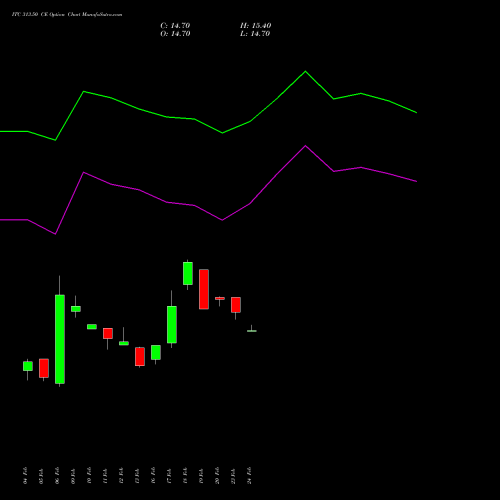
Task: Select the thin red candle above 20 Feb
Action: coord(220,298)
